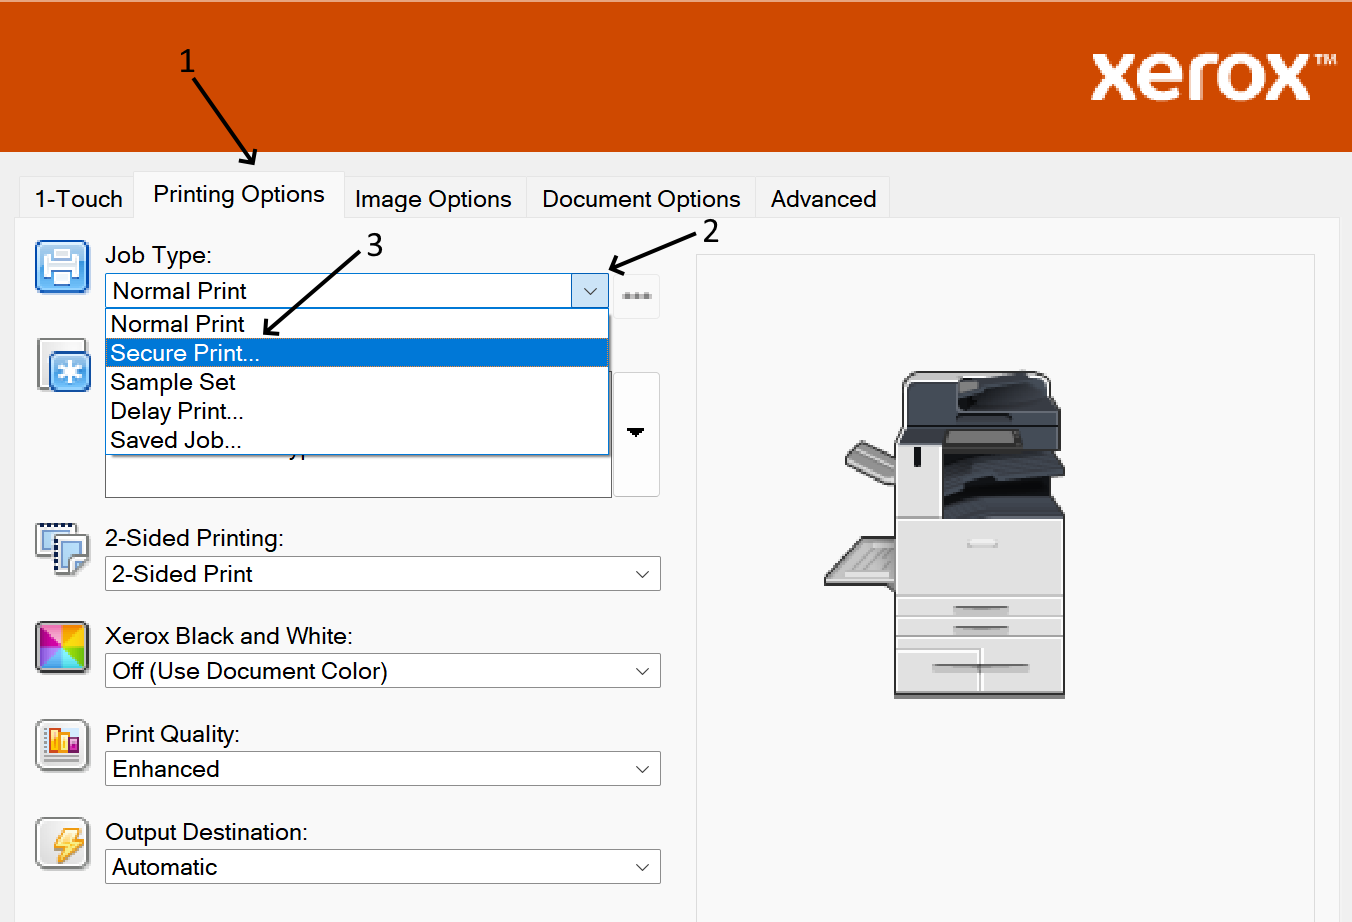Pick Sample Set from the list
Viewport: 1352px width, 922px height.
coord(357,382)
